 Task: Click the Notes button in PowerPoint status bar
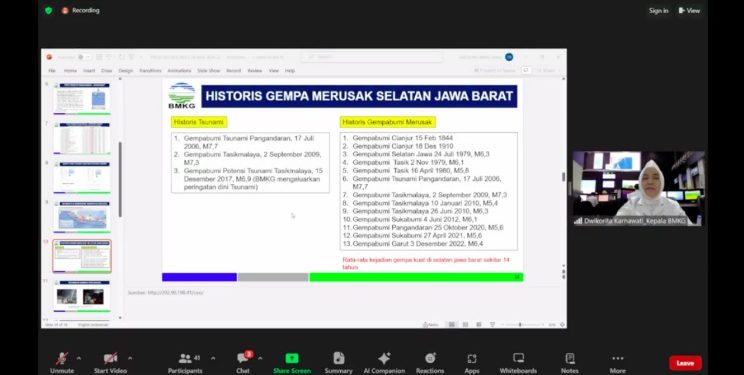(431, 325)
